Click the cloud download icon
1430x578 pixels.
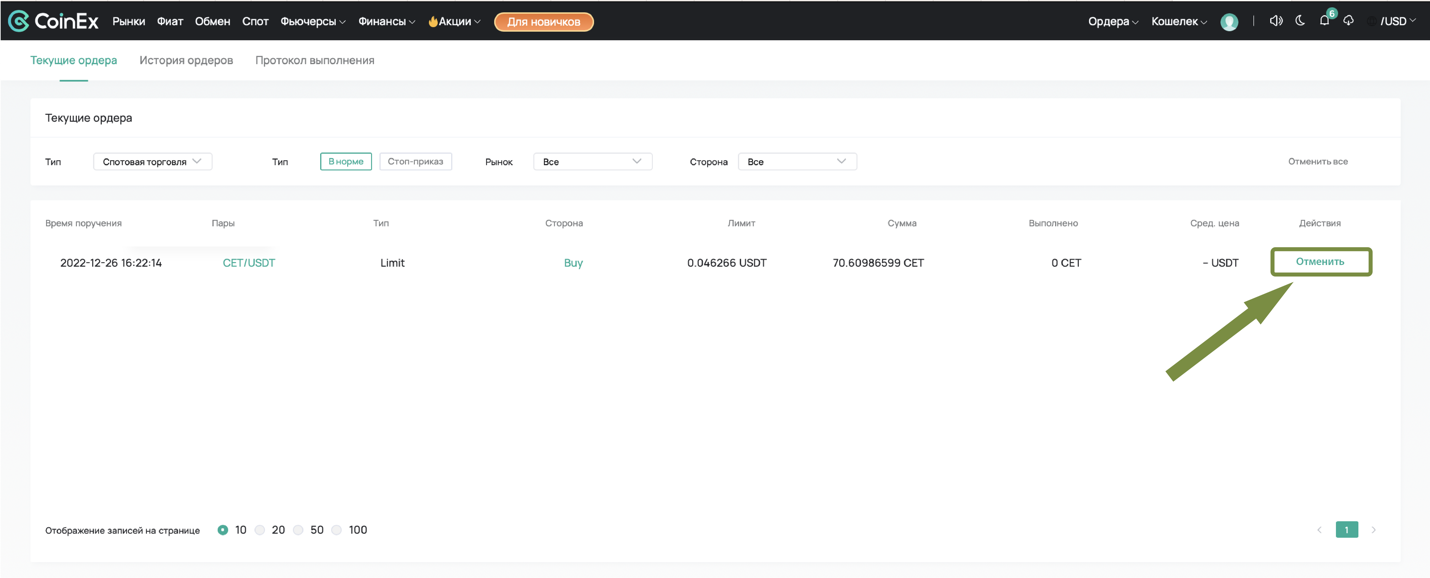pyautogui.click(x=1348, y=21)
